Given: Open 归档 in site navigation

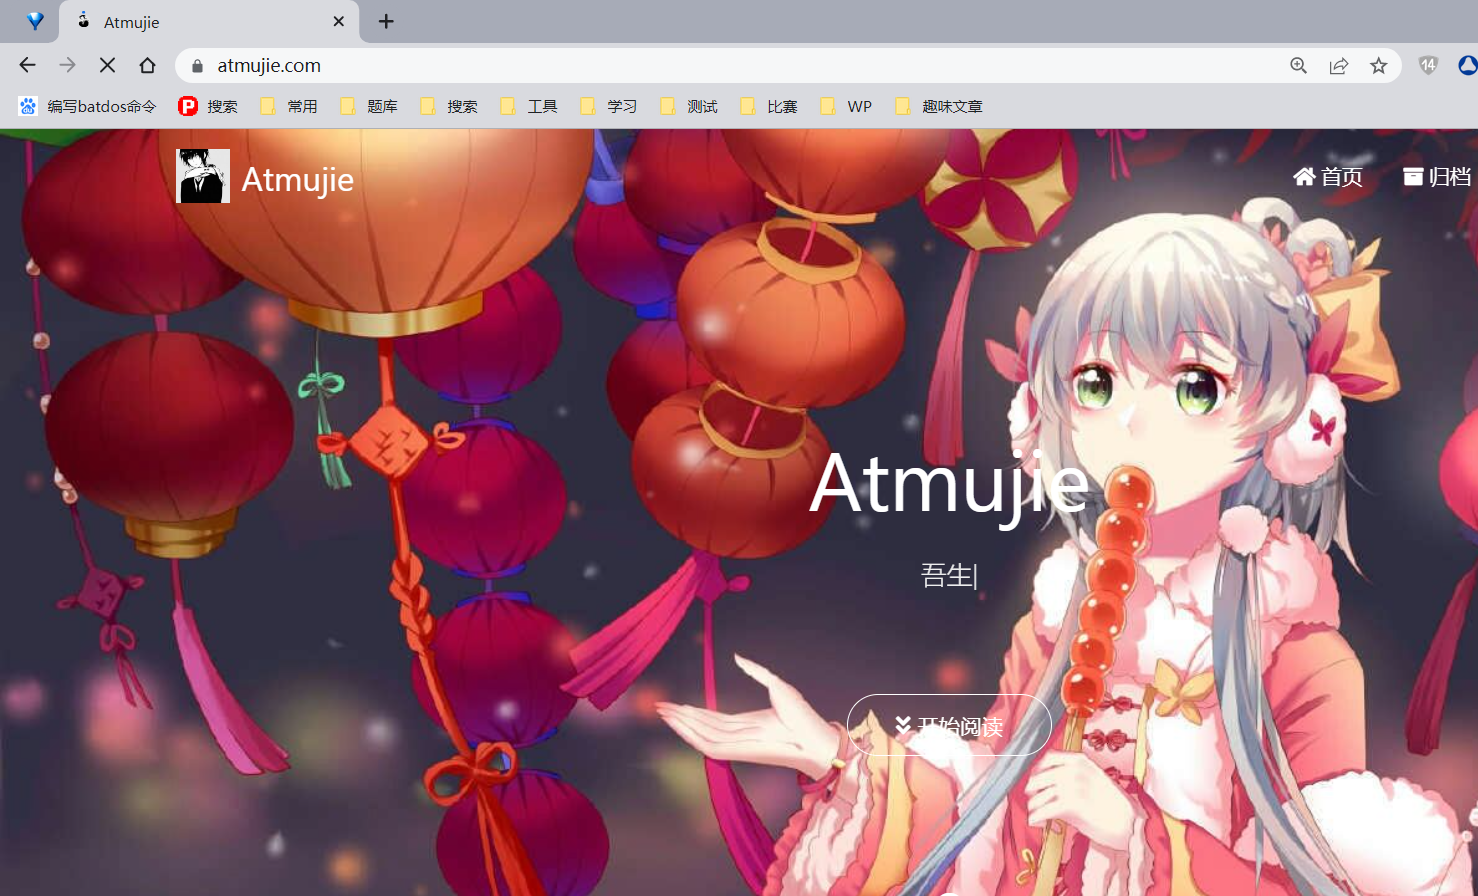Looking at the screenshot, I should pyautogui.click(x=1437, y=177).
